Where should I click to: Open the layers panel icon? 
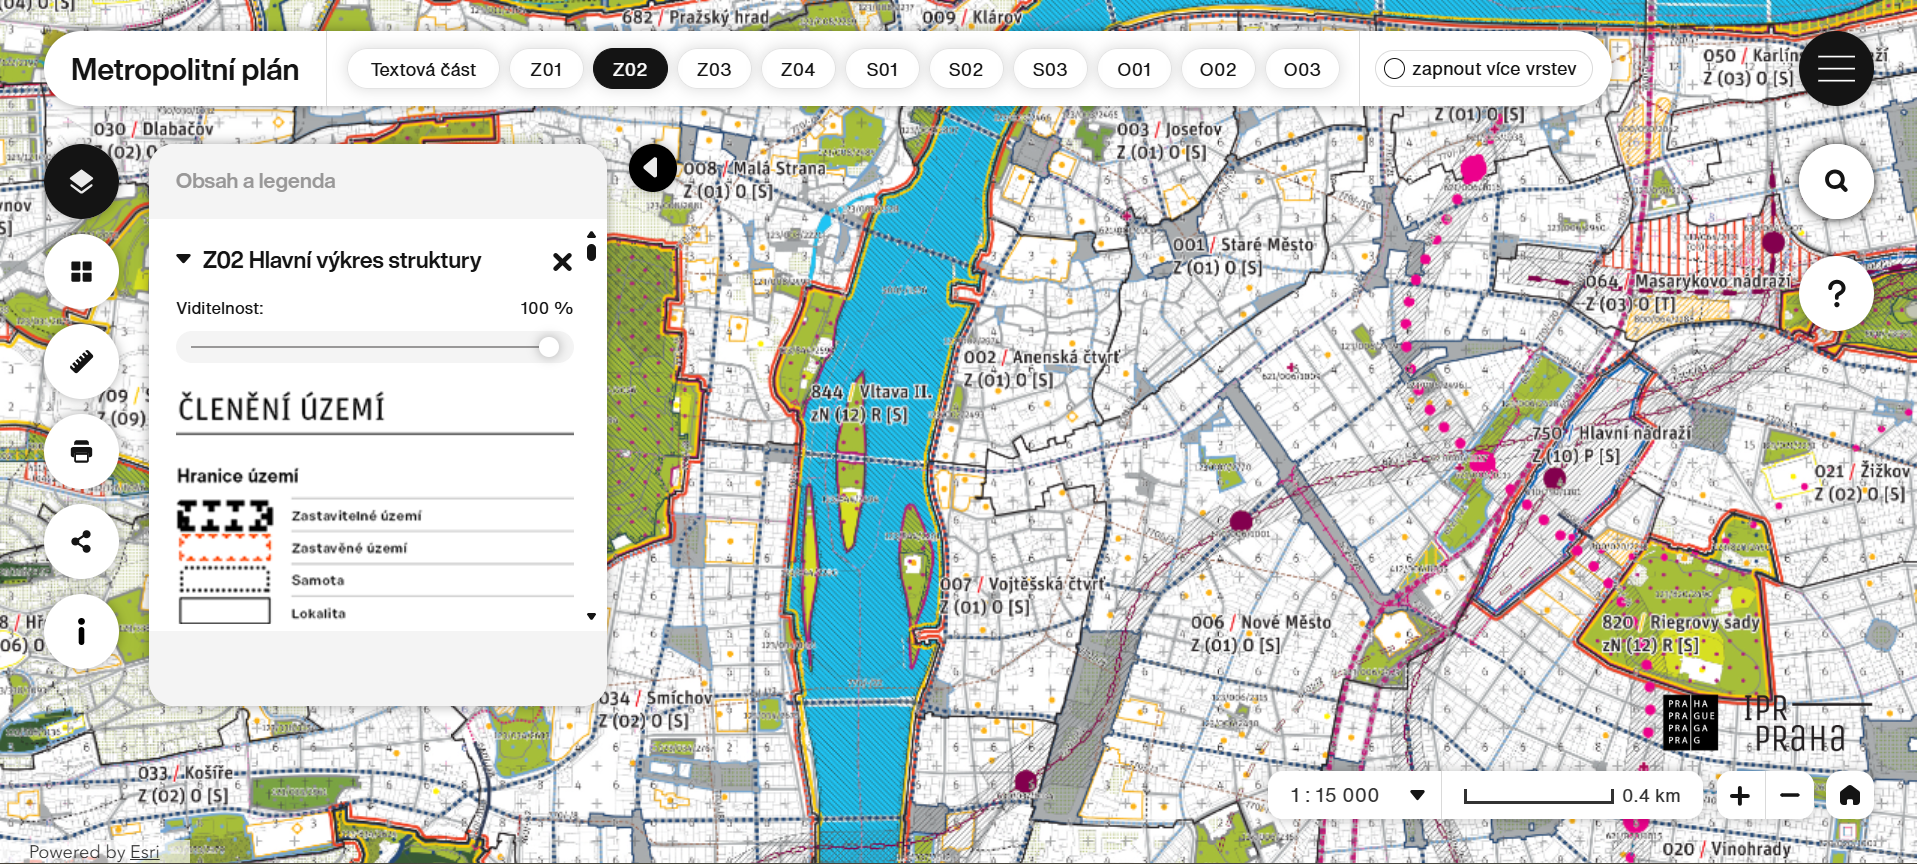pyautogui.click(x=81, y=182)
